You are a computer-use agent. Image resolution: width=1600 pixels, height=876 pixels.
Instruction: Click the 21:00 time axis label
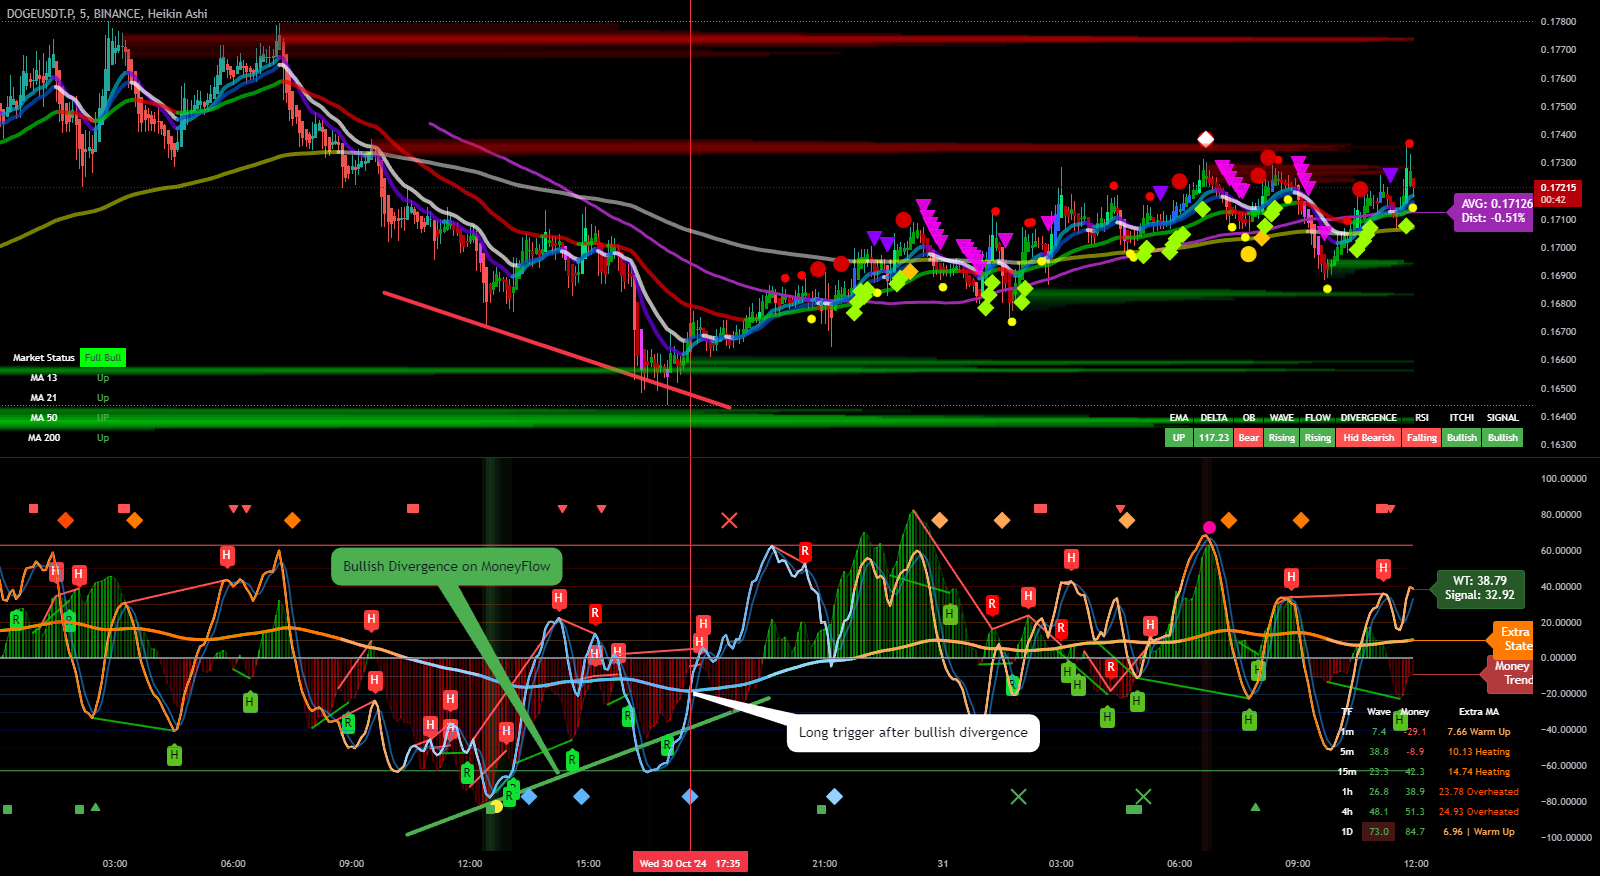(825, 863)
